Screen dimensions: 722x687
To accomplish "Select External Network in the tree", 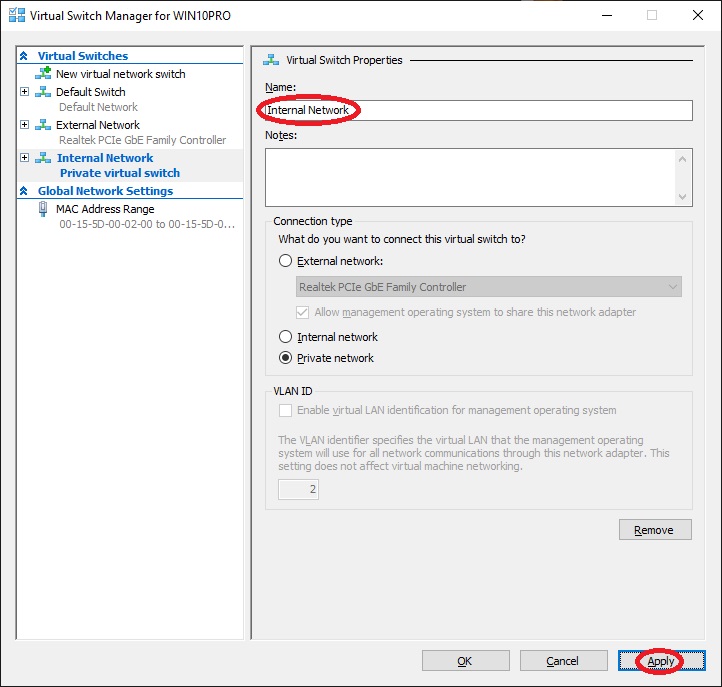I will pyautogui.click(x=98, y=125).
